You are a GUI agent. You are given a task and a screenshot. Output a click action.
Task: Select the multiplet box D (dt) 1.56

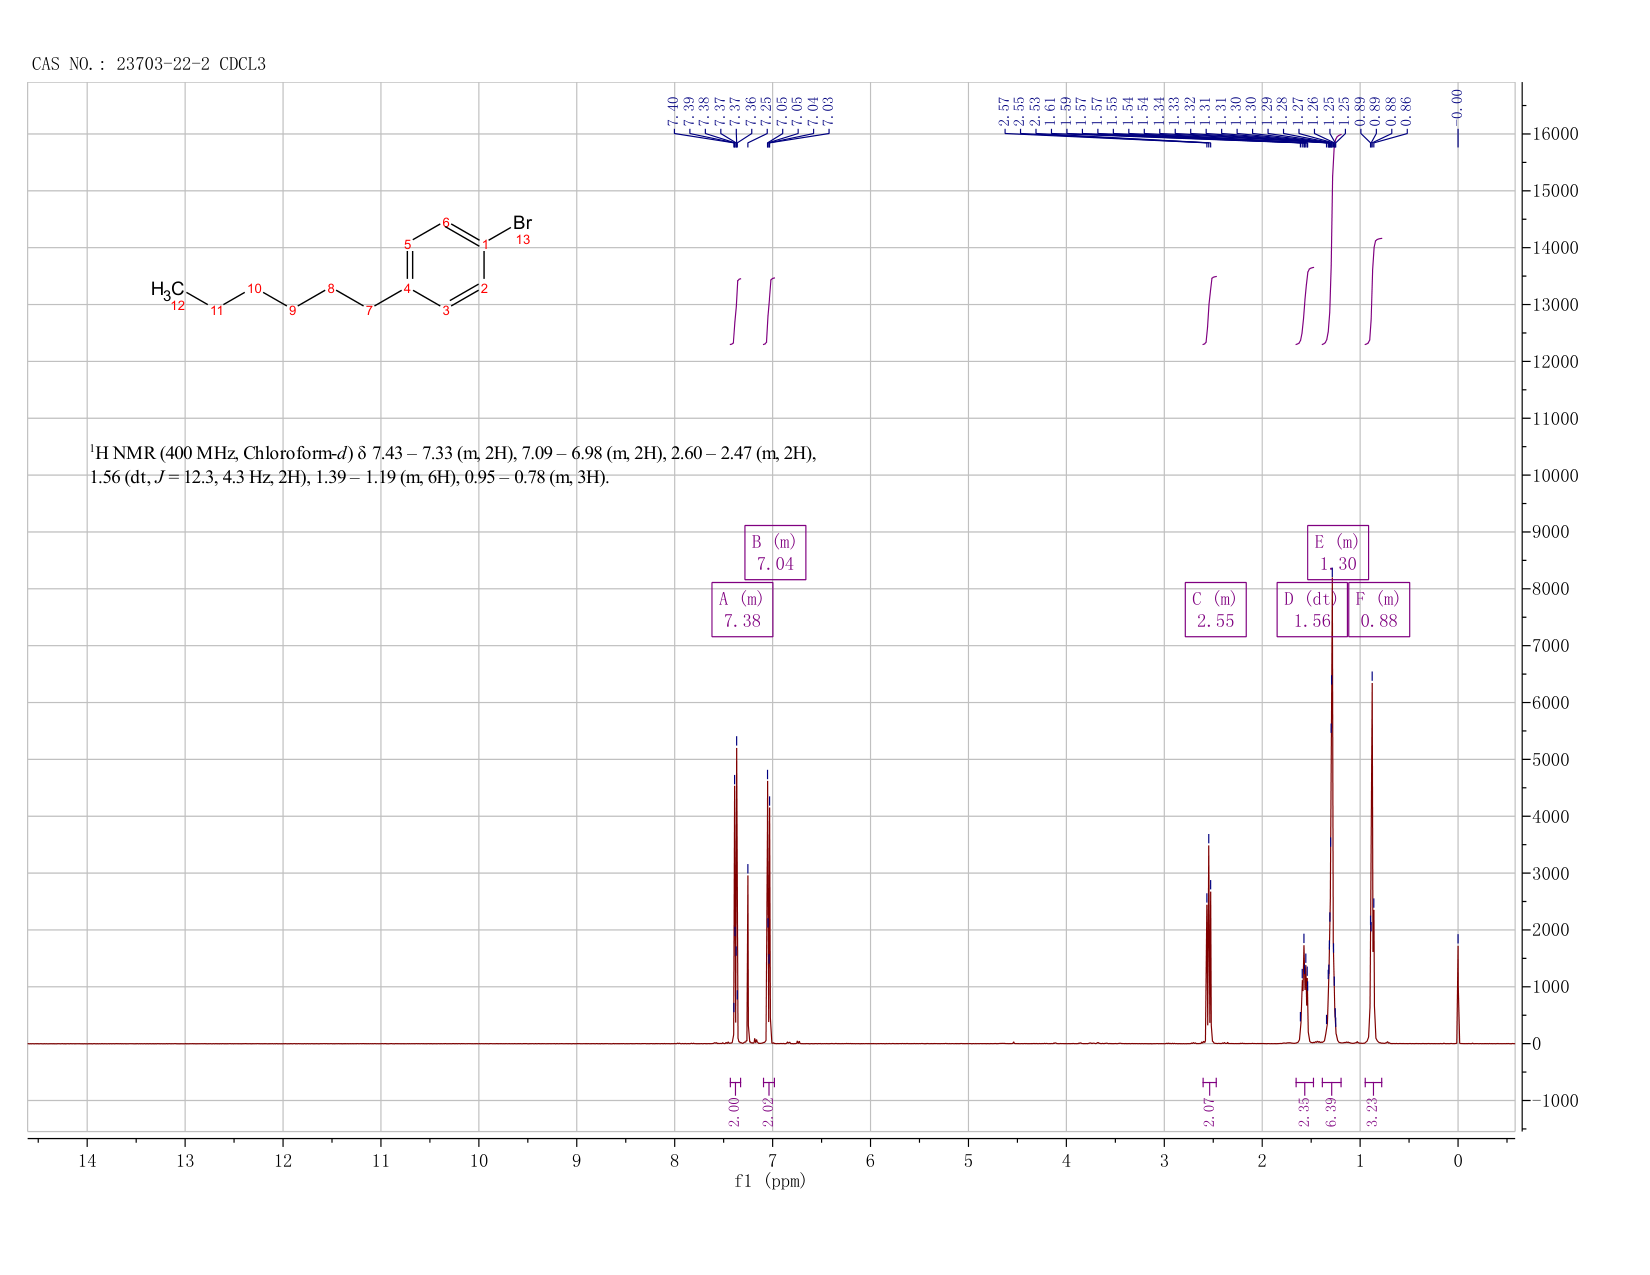coord(1311,609)
